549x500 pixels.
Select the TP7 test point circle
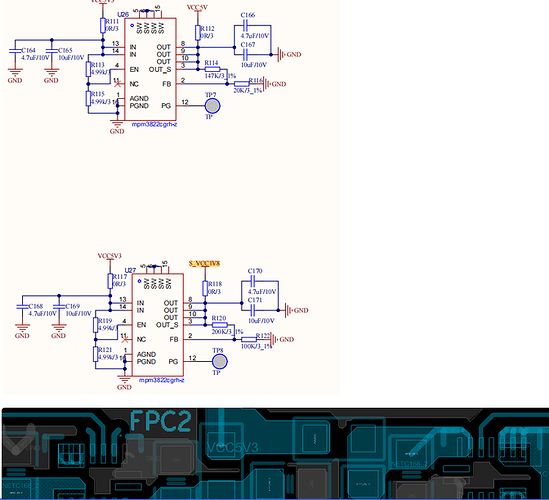(212, 106)
